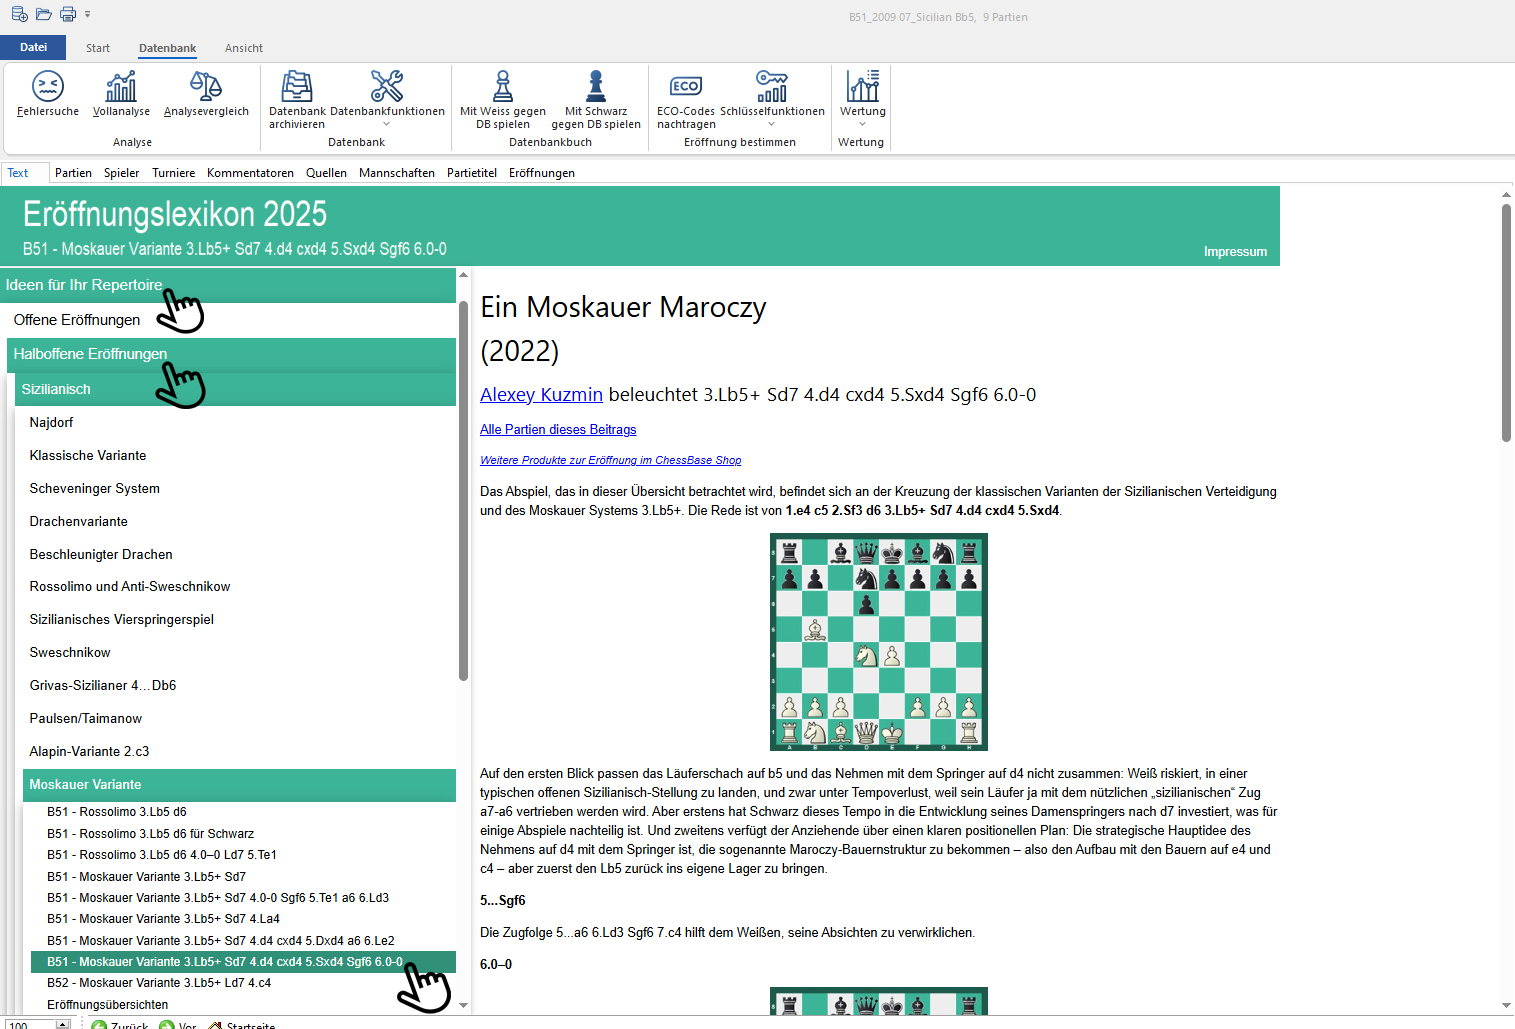
Task: Click the print icon in quick access toolbar
Action: pyautogui.click(x=68, y=14)
